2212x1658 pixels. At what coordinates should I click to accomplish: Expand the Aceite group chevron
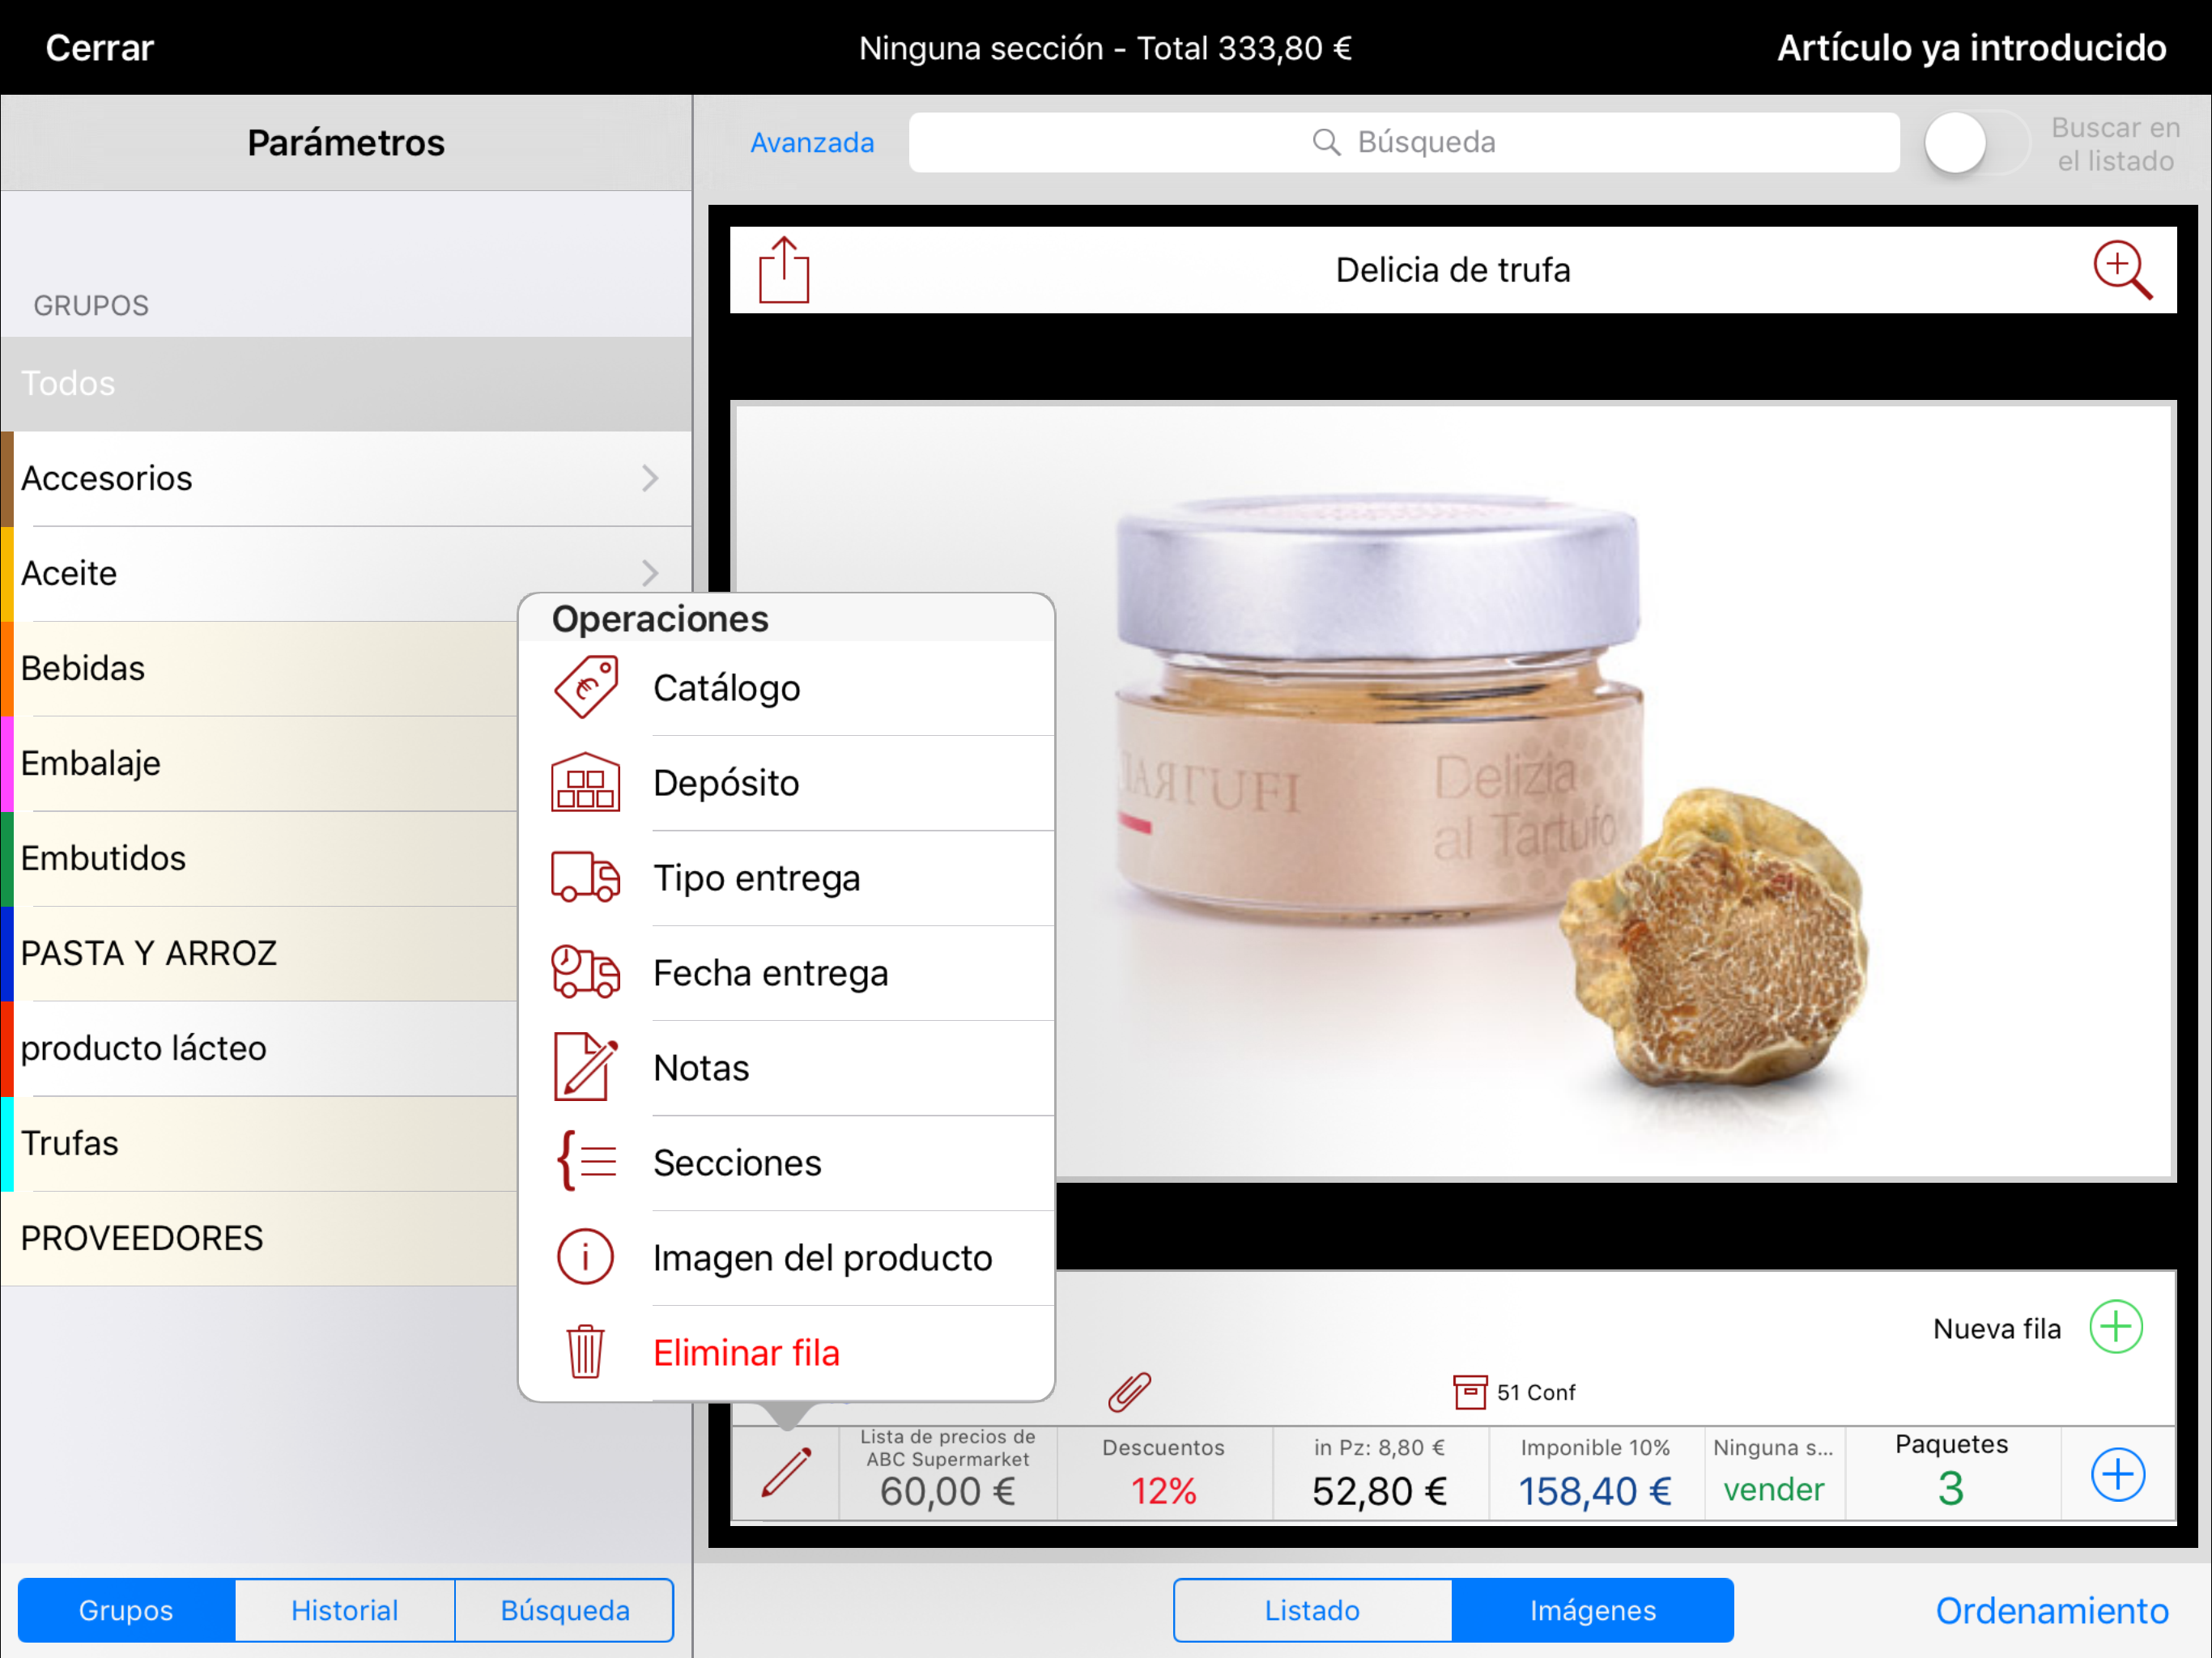pos(650,573)
